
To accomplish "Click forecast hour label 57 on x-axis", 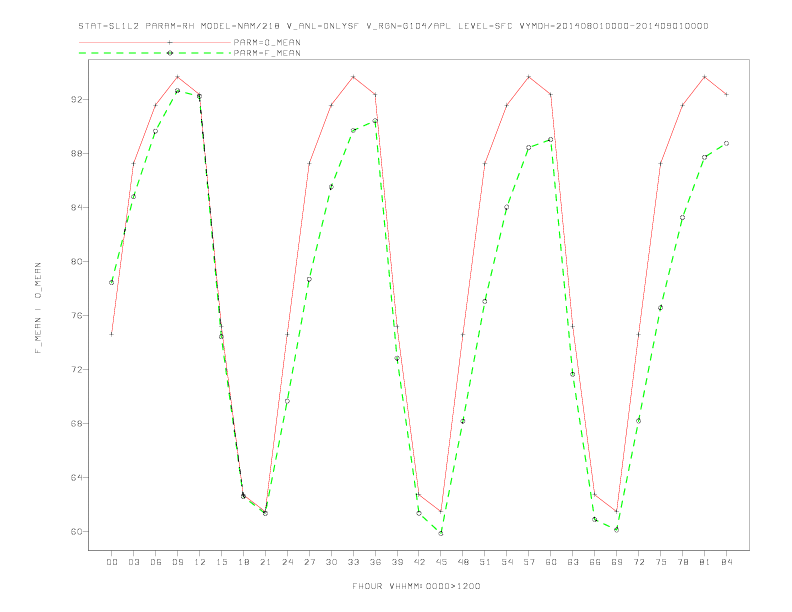I will [x=529, y=562].
